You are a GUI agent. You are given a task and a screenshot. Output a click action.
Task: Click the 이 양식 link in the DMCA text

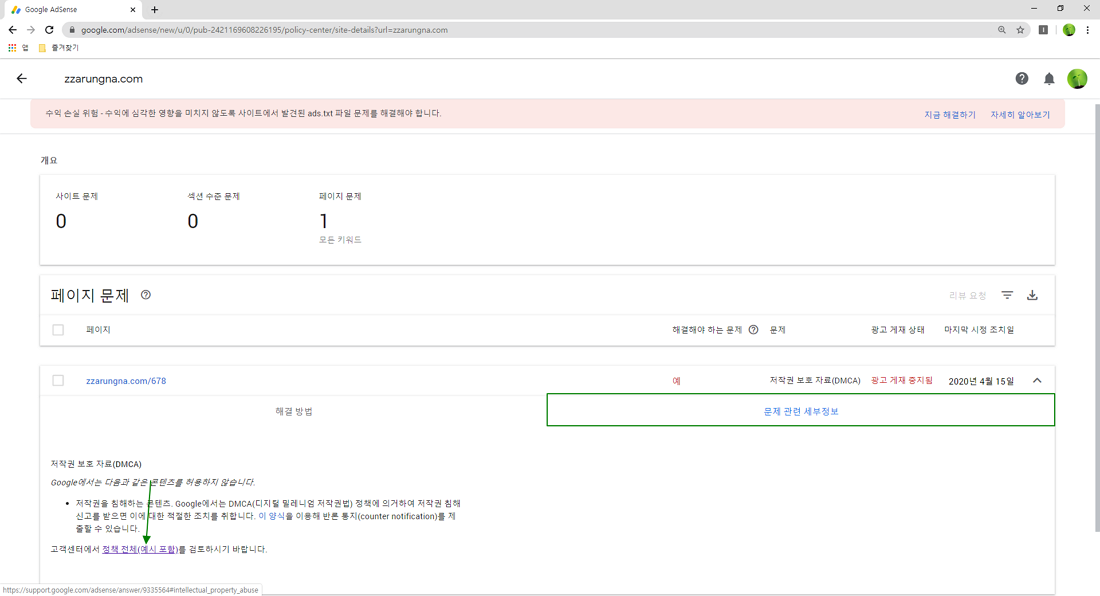click(x=271, y=516)
